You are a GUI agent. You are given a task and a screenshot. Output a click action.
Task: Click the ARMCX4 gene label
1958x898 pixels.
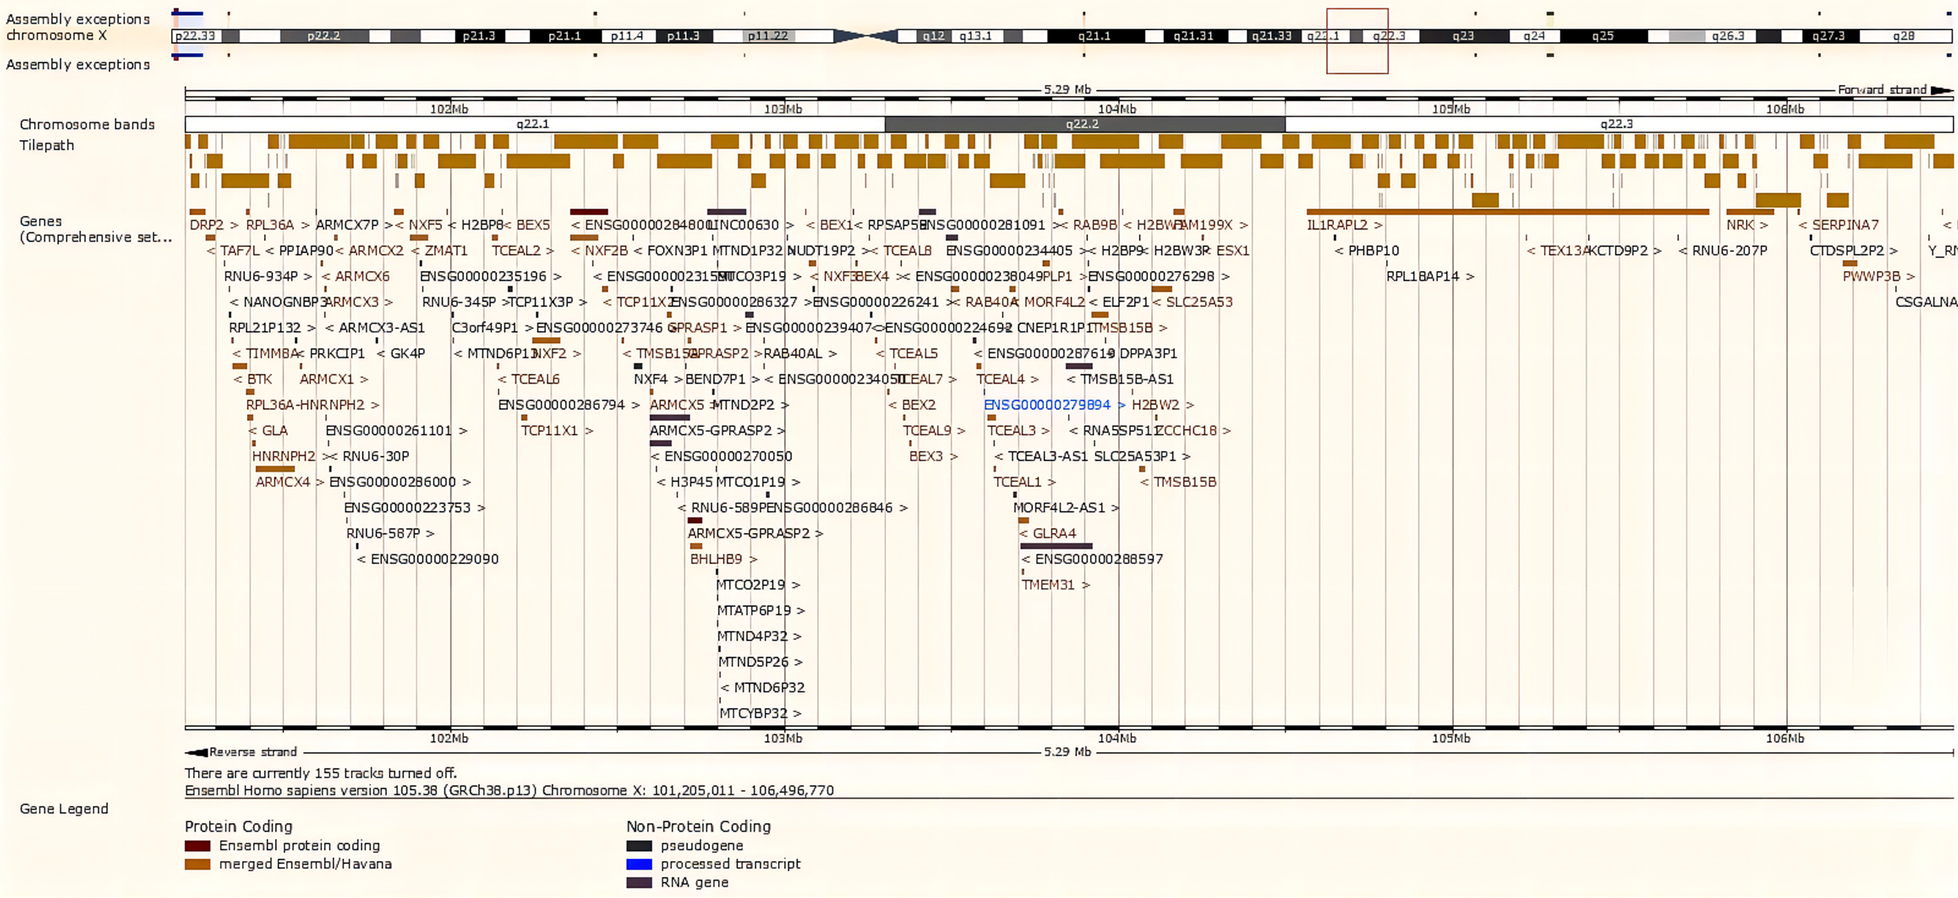290,482
